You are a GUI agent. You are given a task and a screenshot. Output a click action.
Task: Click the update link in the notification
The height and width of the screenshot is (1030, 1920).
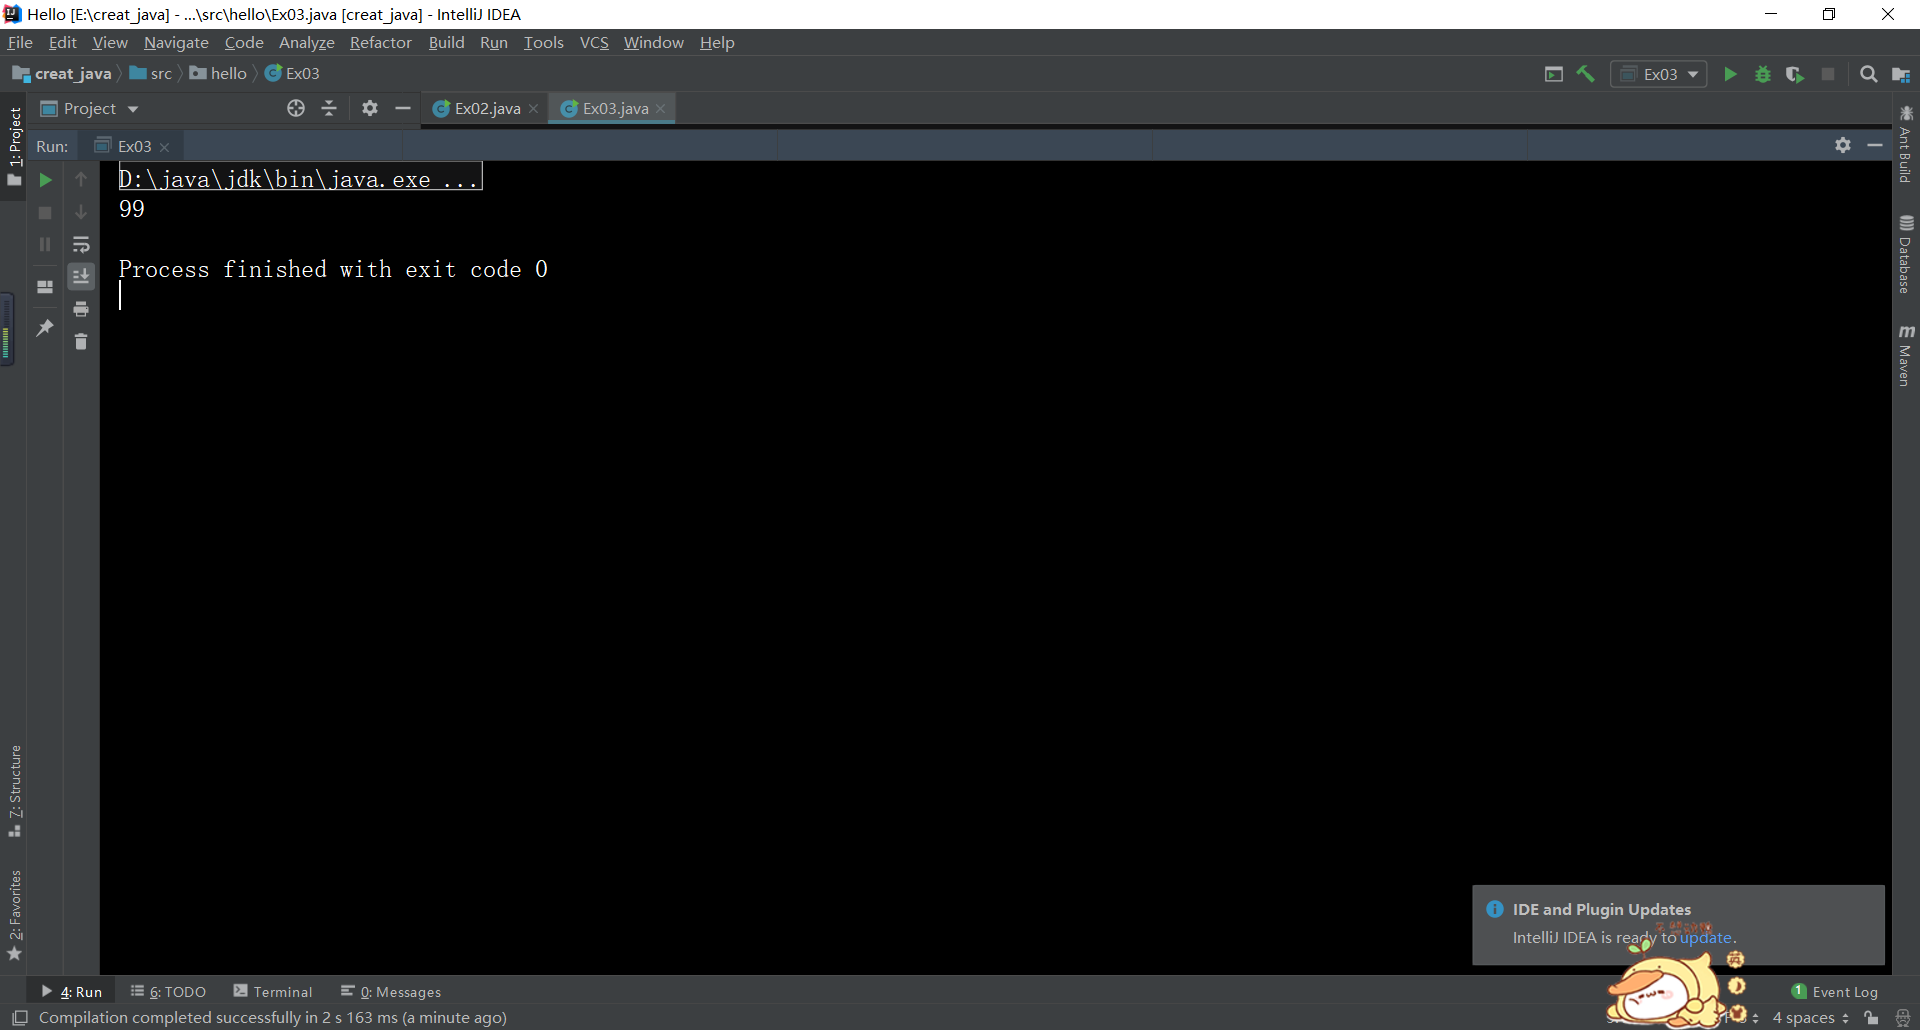1705,938
